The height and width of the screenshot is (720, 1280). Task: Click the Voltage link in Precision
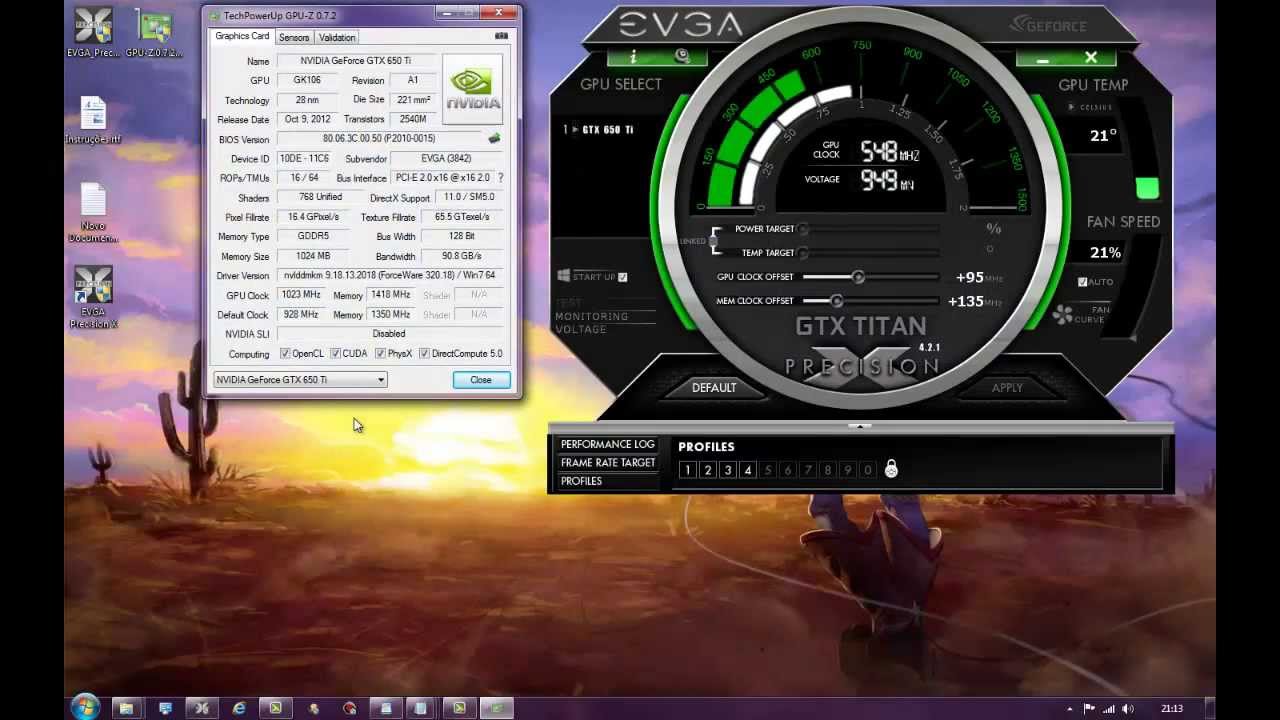580,329
